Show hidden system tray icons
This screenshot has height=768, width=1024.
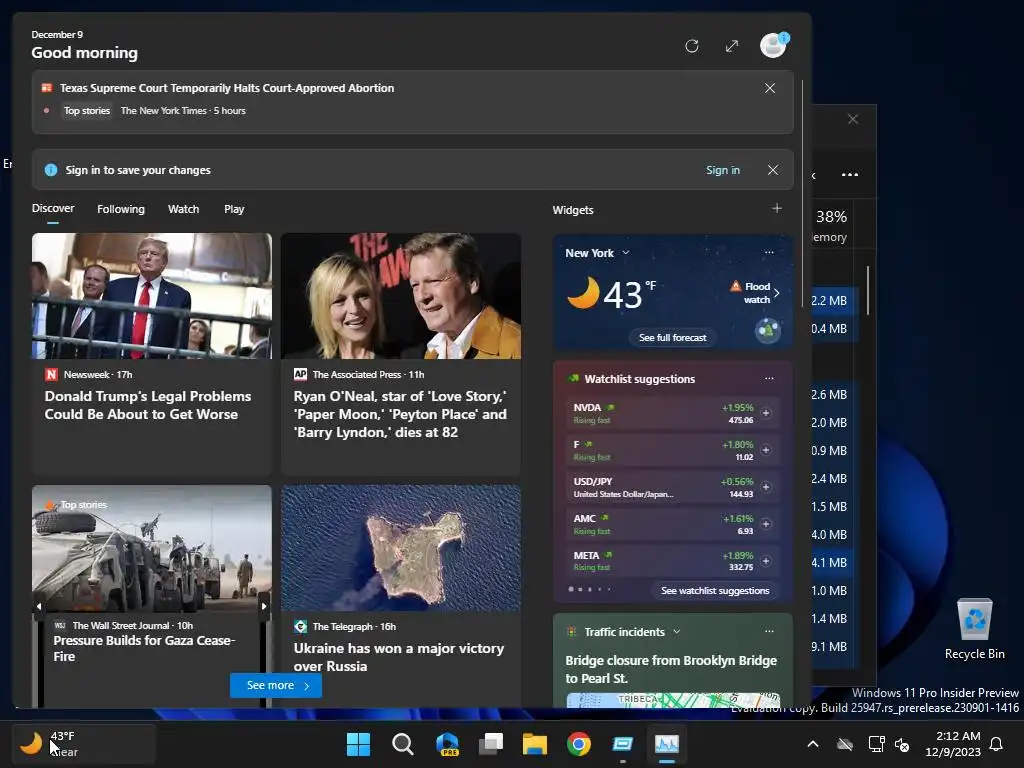pyautogui.click(x=813, y=744)
